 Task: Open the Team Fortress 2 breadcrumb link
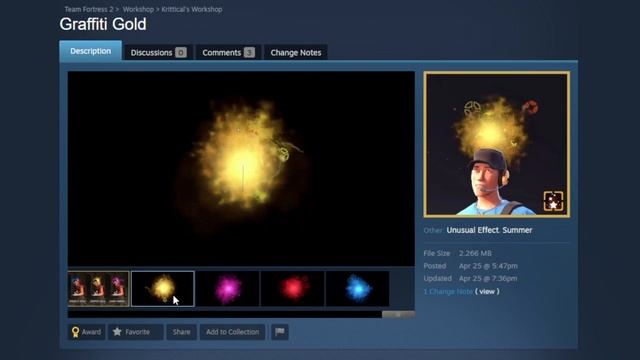point(89,9)
